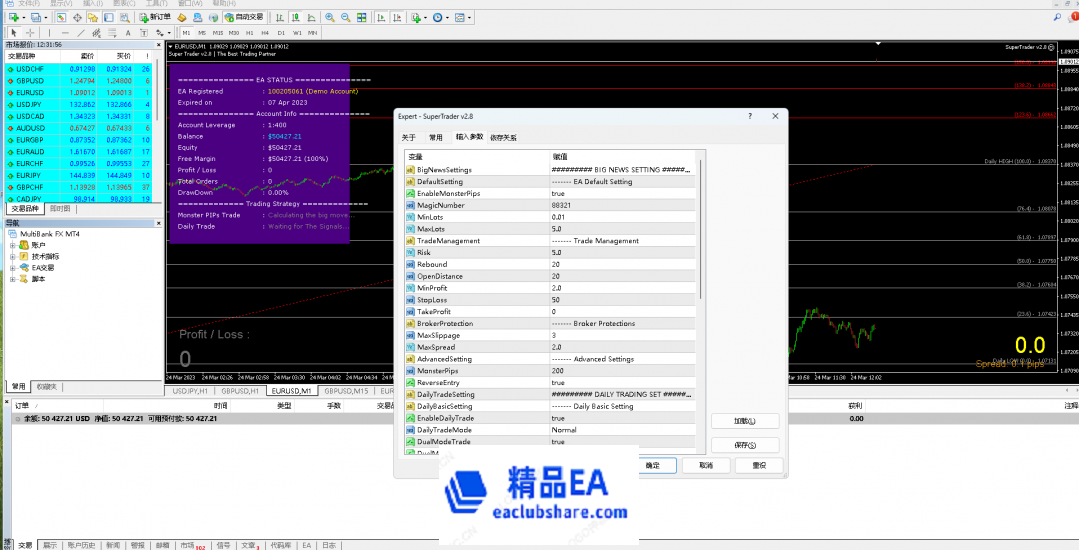Click the zoom in magnifier icon
The image size is (1079, 550).
pyautogui.click(x=330, y=17)
